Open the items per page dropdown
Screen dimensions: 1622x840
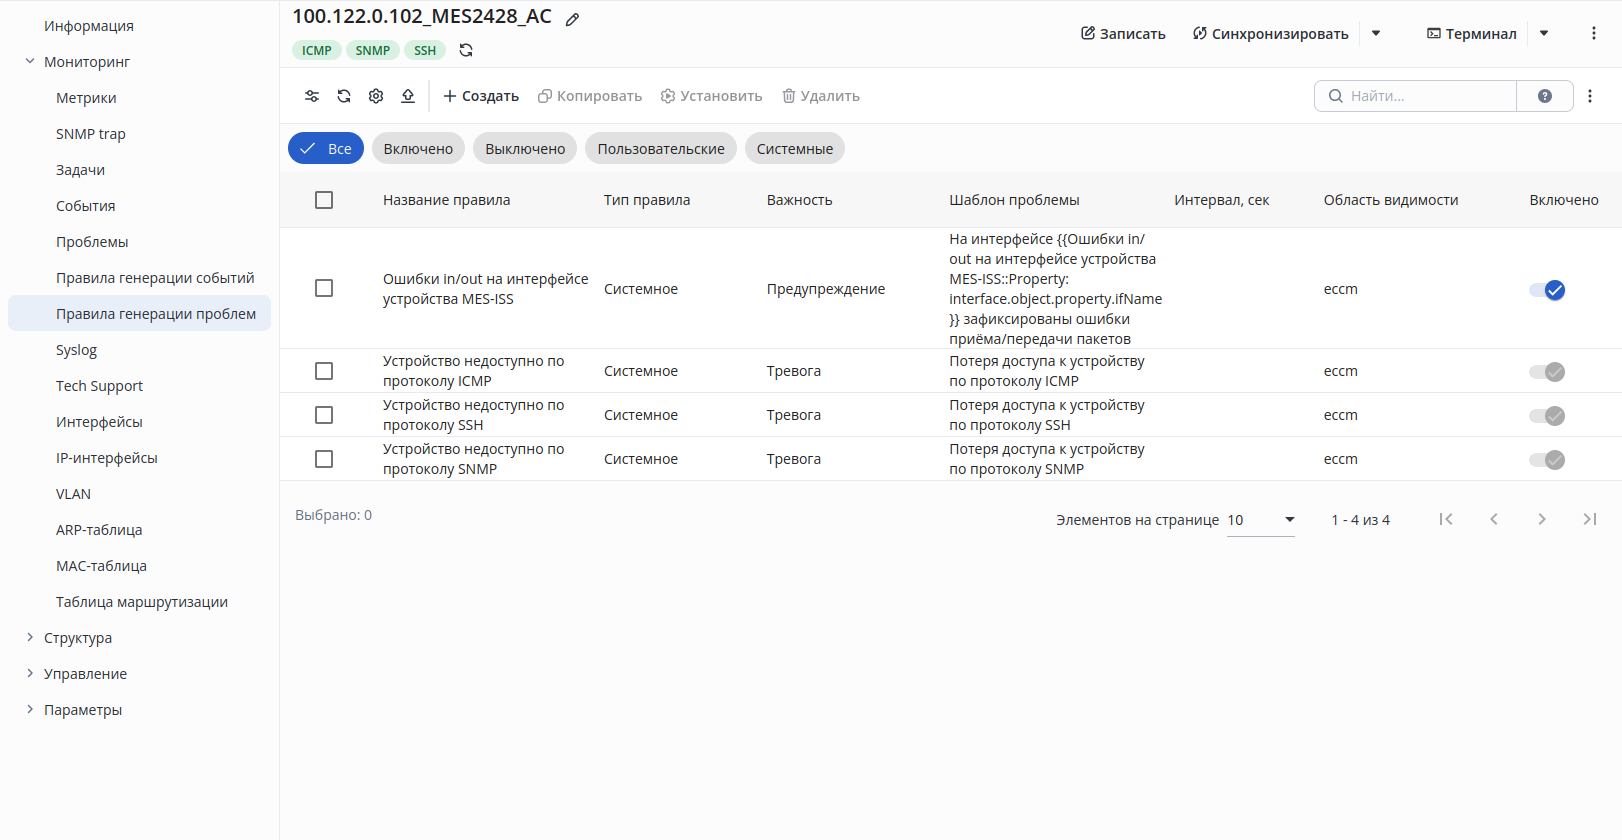pos(1261,520)
